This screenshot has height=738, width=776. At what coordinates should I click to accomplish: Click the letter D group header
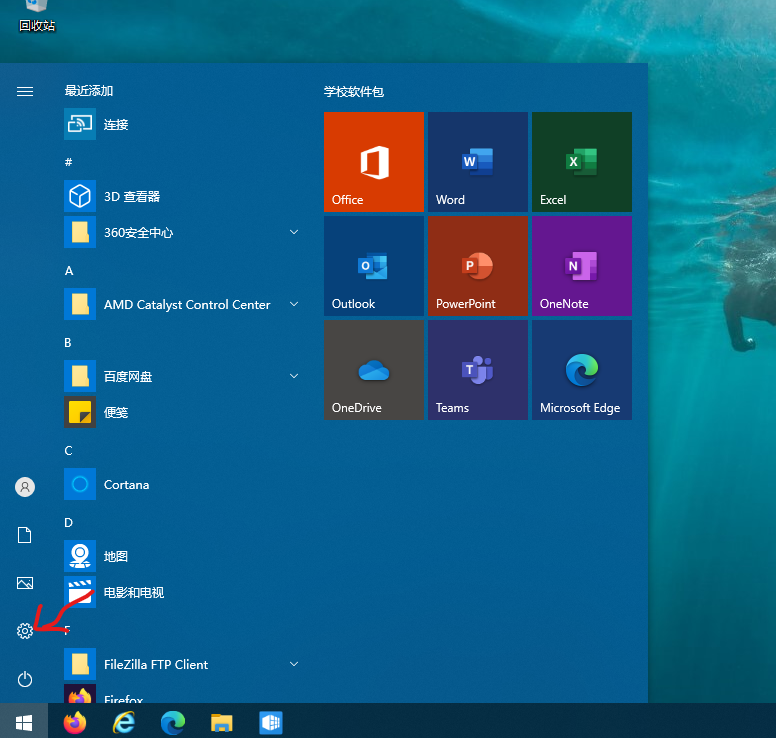[x=68, y=523]
